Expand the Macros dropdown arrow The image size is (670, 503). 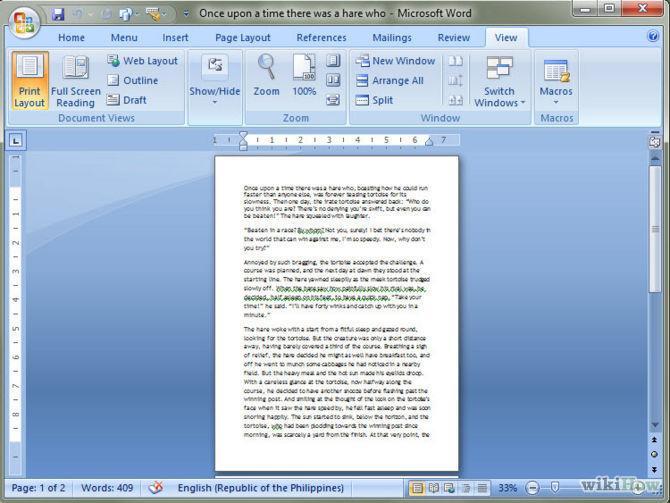(556, 102)
